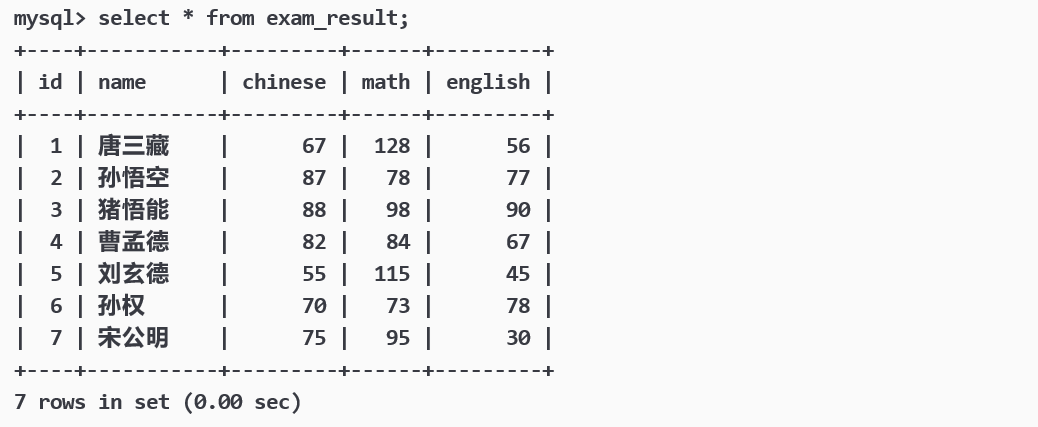The image size is (1038, 427).
Task: Click the 'select * from exam_result;' command text
Action: pyautogui.click(x=254, y=19)
